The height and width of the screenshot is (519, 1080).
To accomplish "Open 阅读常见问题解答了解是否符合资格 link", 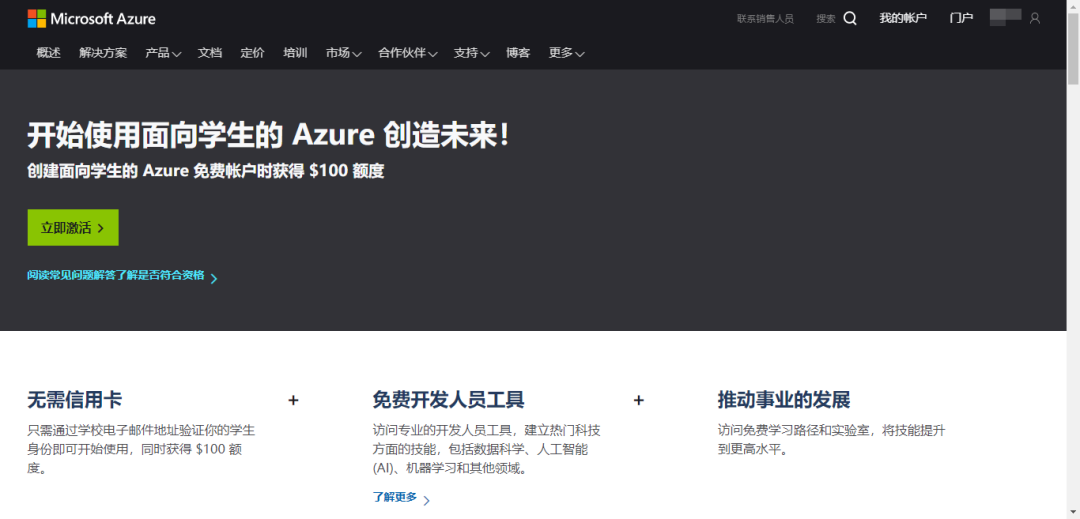I will [116, 275].
